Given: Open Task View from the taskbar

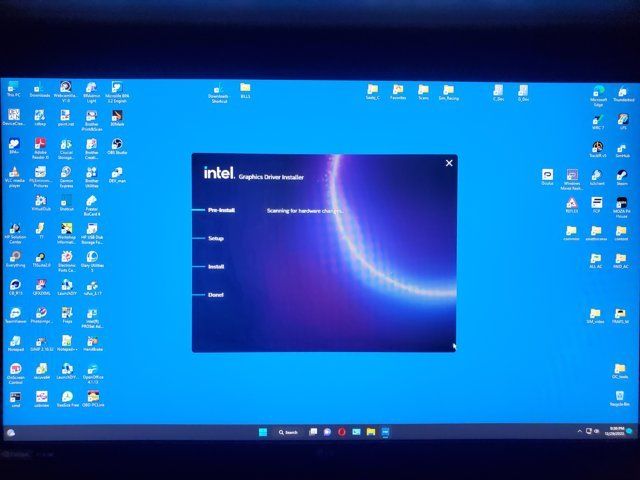Looking at the screenshot, I should click(313, 432).
